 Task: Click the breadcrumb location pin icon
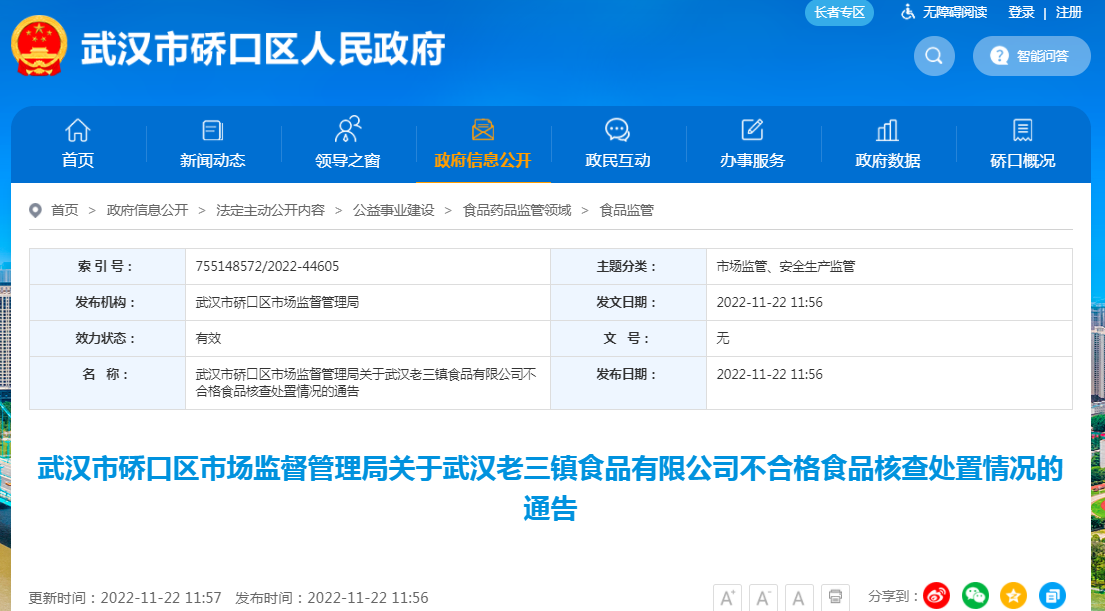[x=35, y=210]
